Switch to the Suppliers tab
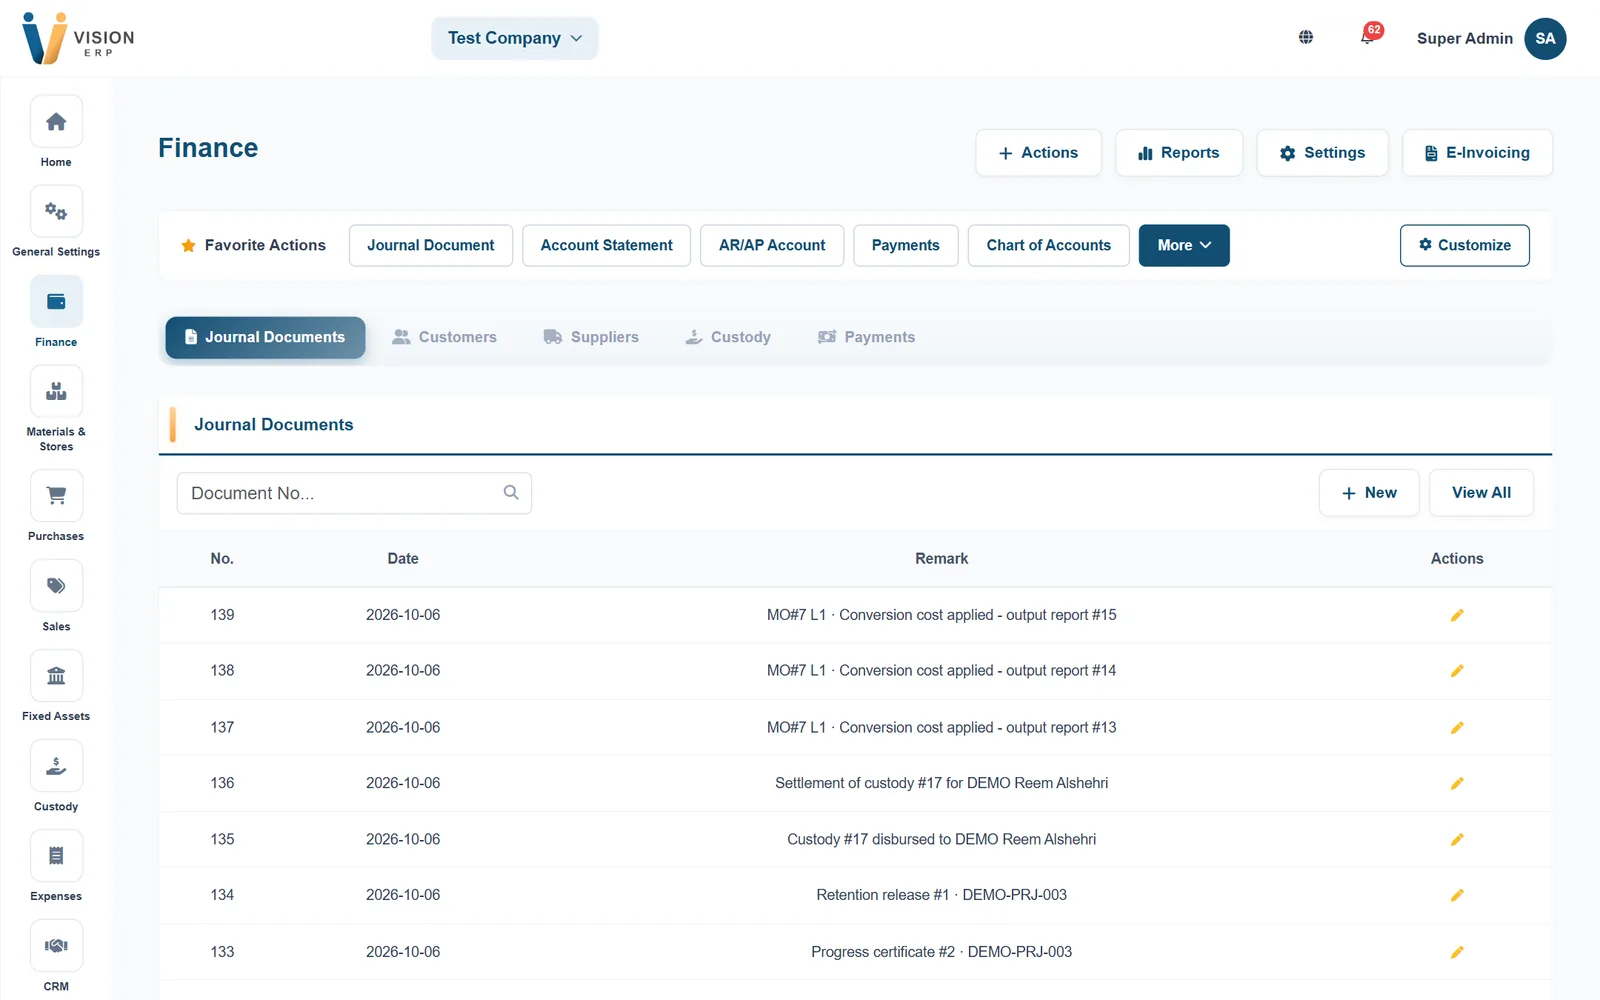Viewport: 1600px width, 1000px height. [x=591, y=337]
